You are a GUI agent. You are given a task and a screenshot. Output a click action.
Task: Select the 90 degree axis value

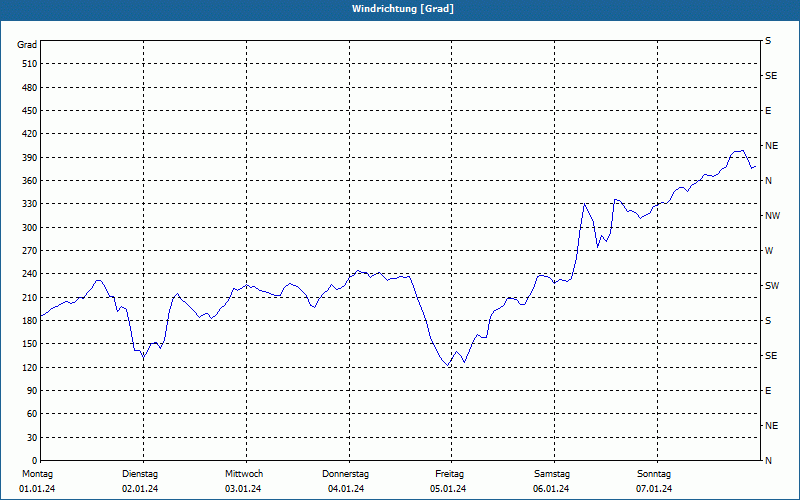click(32, 391)
